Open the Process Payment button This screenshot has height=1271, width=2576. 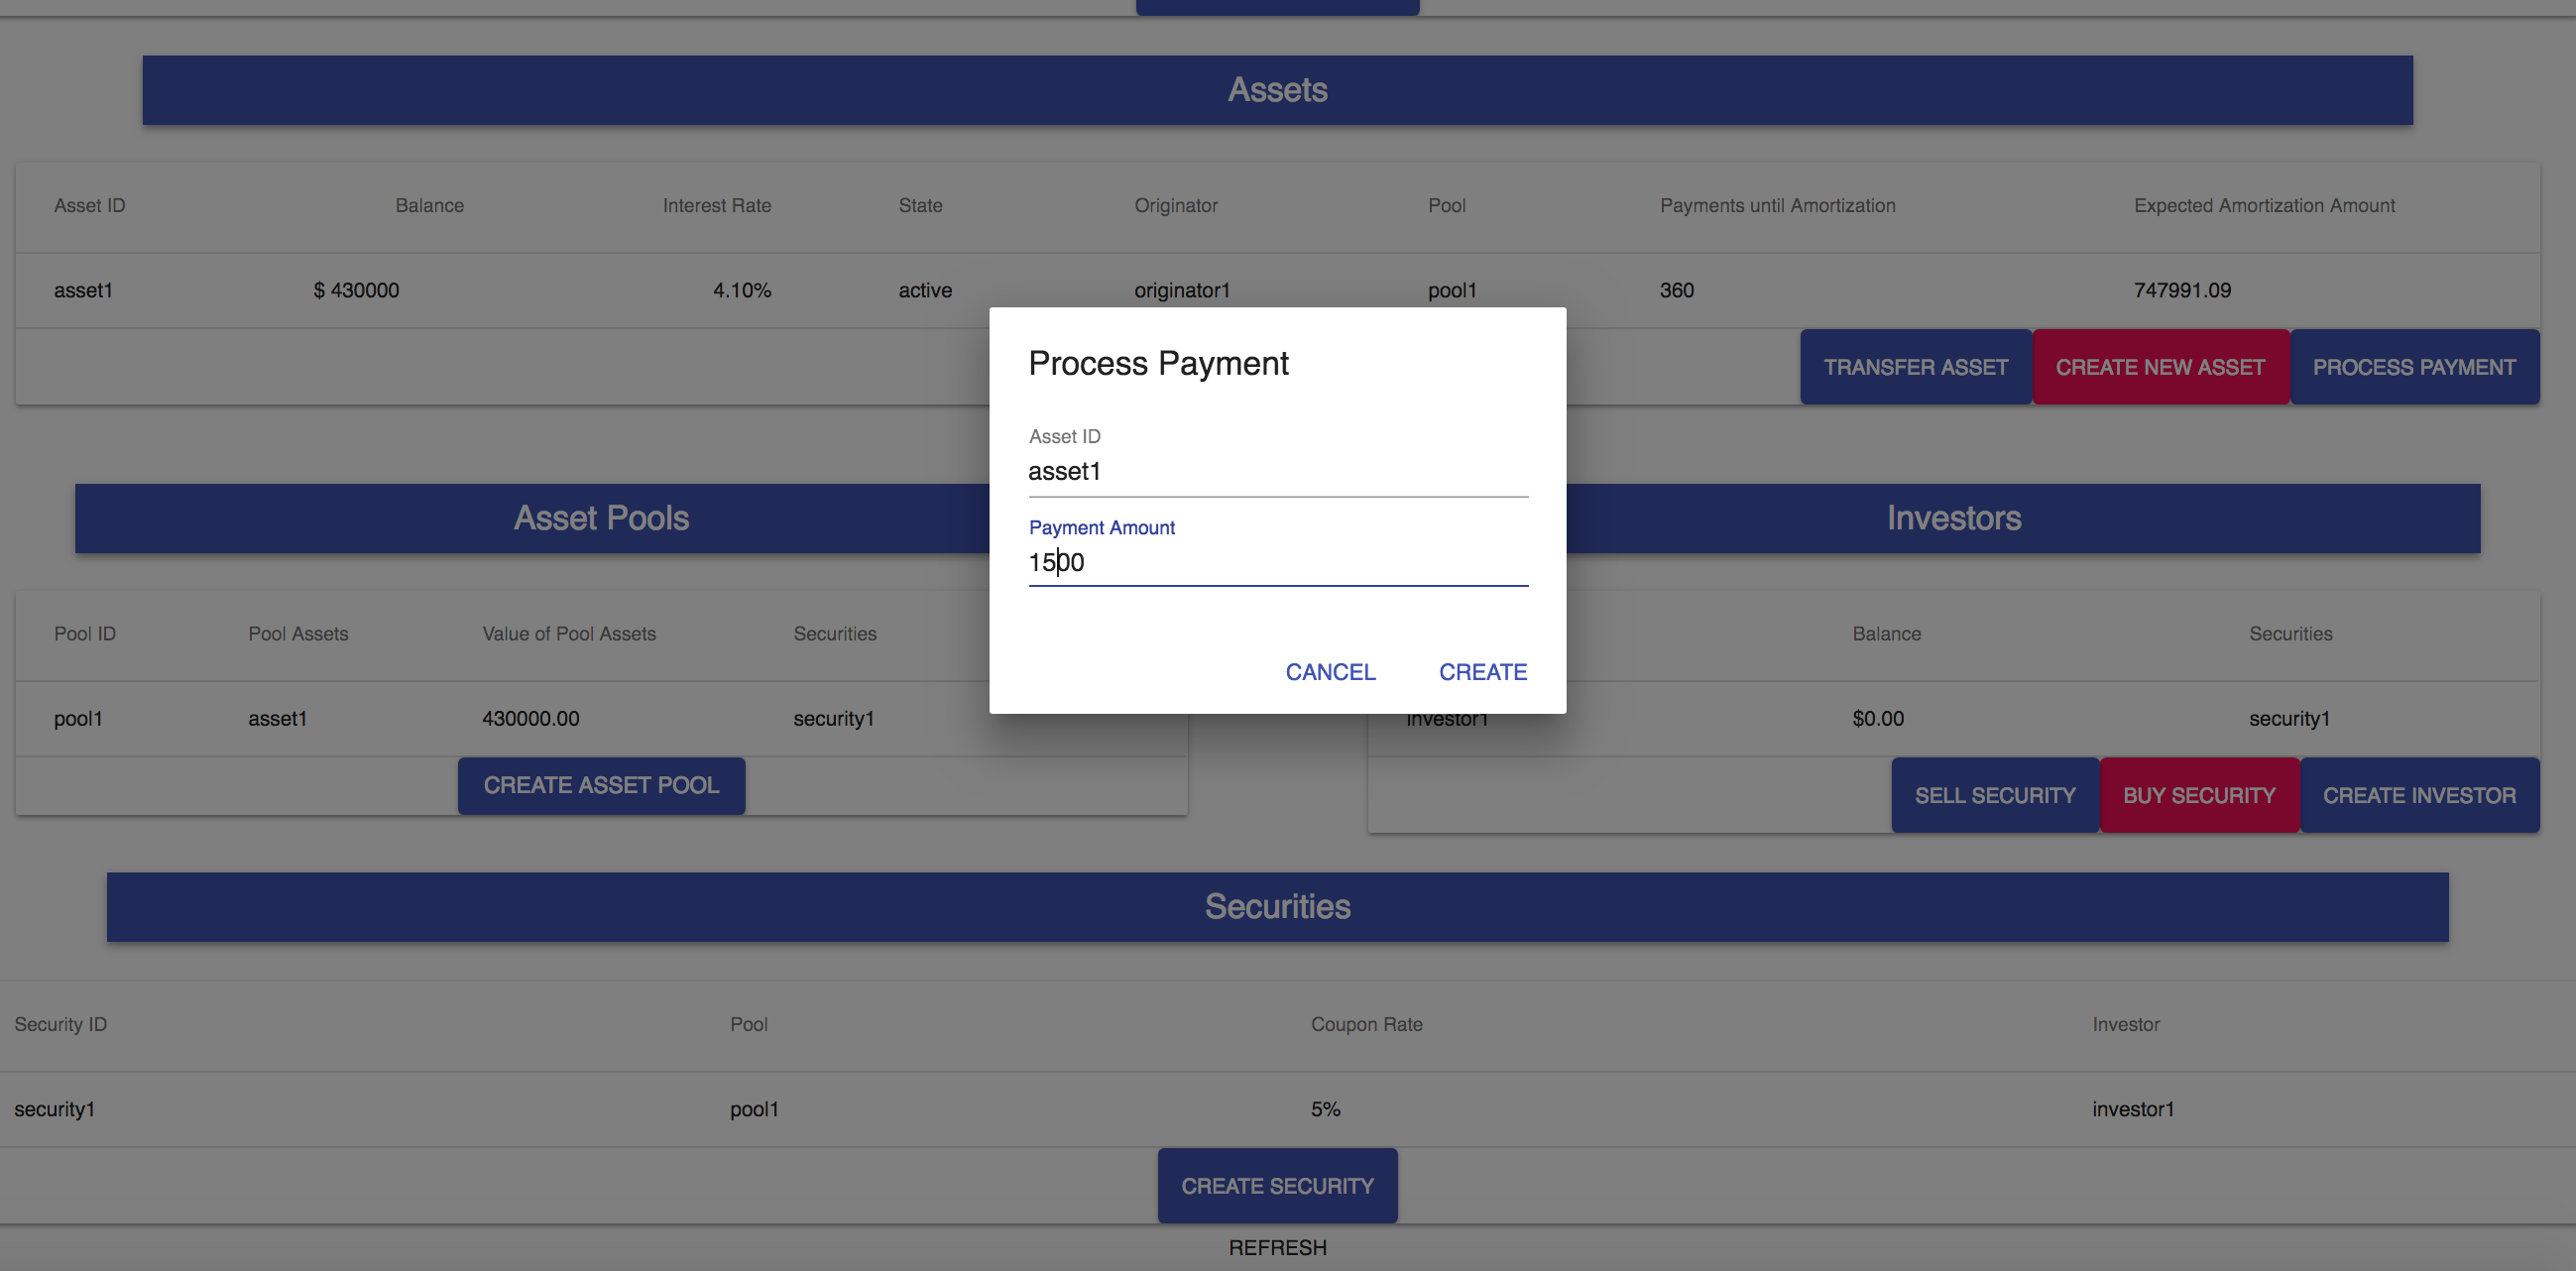coord(2413,367)
